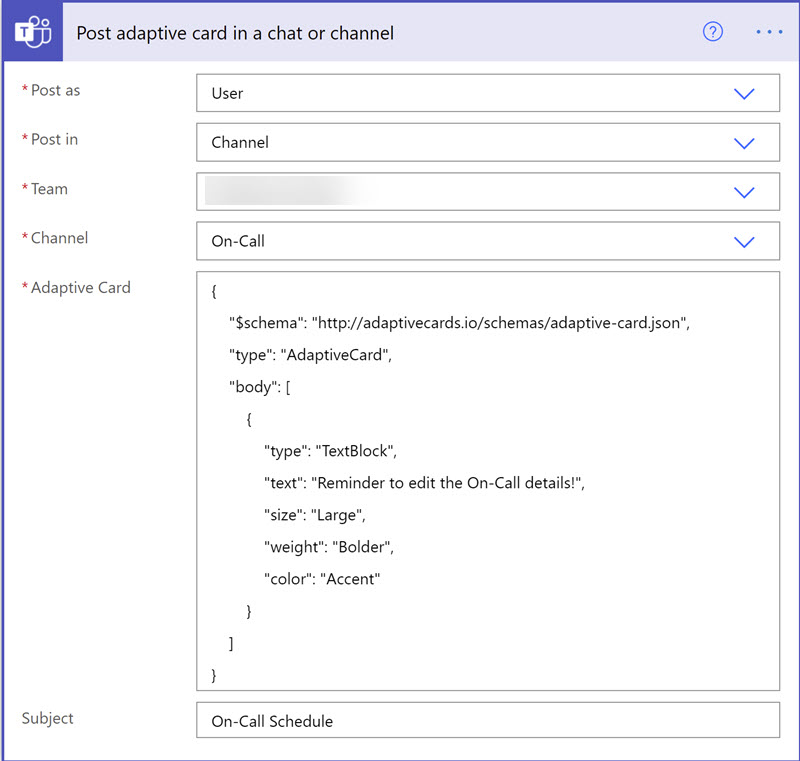Select the Post in field showing Channel
Image resolution: width=800 pixels, height=761 pixels.
point(488,142)
